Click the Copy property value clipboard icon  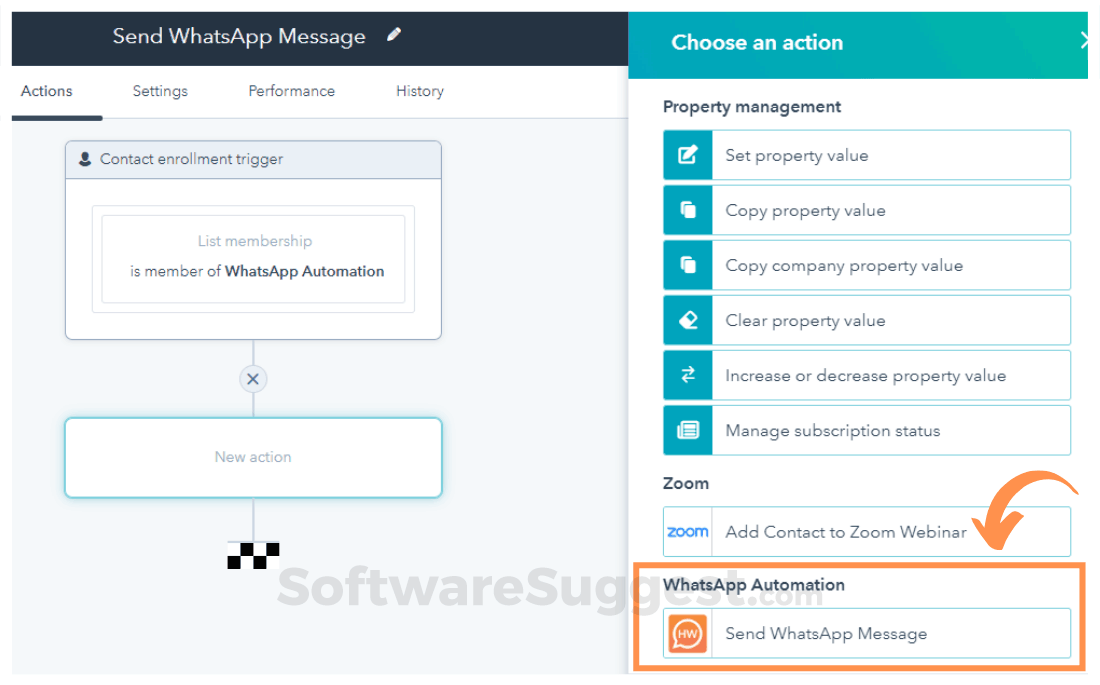click(x=687, y=210)
